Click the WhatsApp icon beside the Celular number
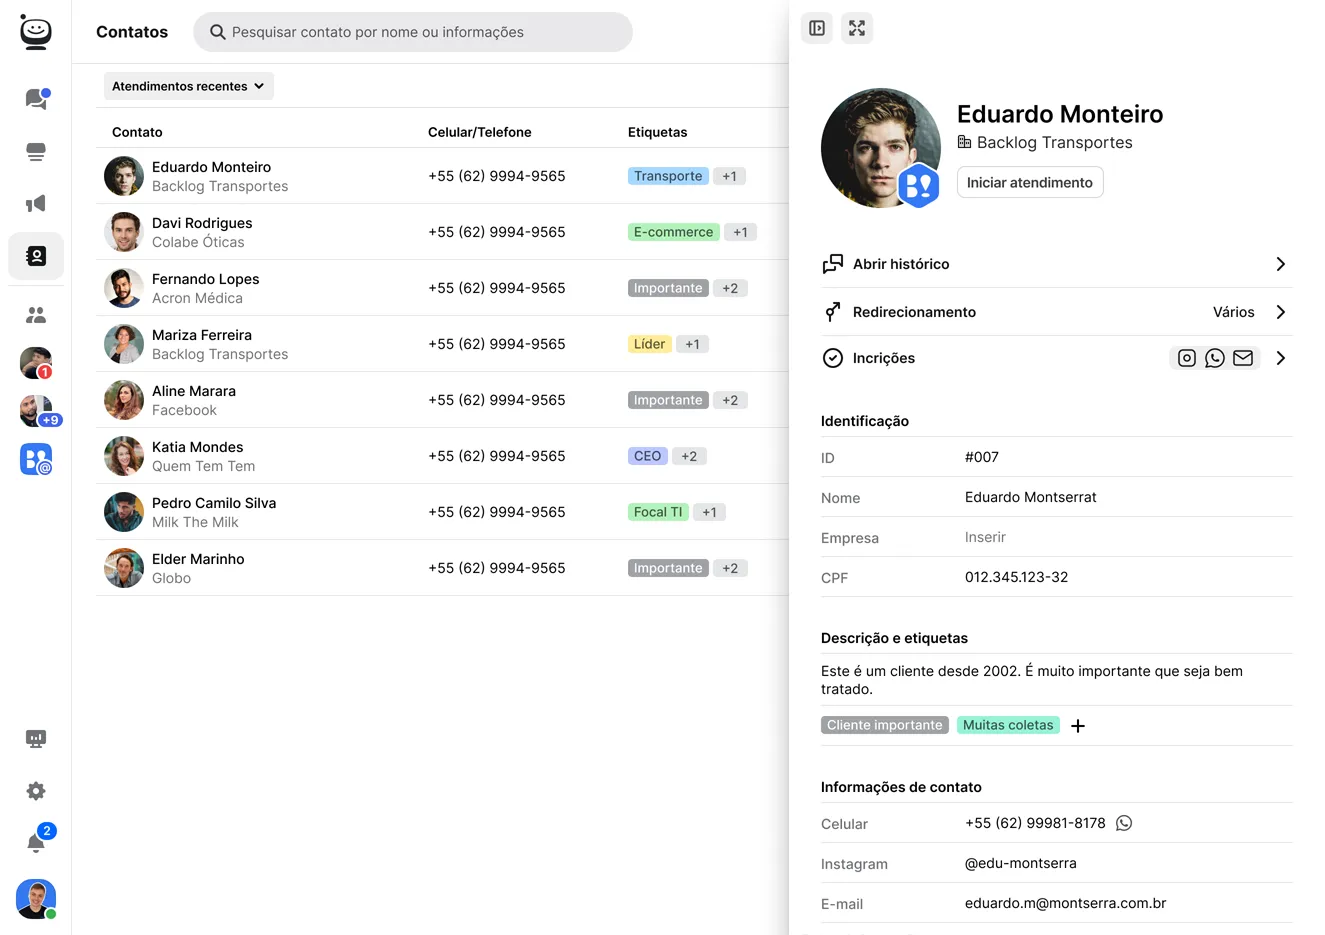The width and height of the screenshot is (1325, 935). tap(1124, 823)
